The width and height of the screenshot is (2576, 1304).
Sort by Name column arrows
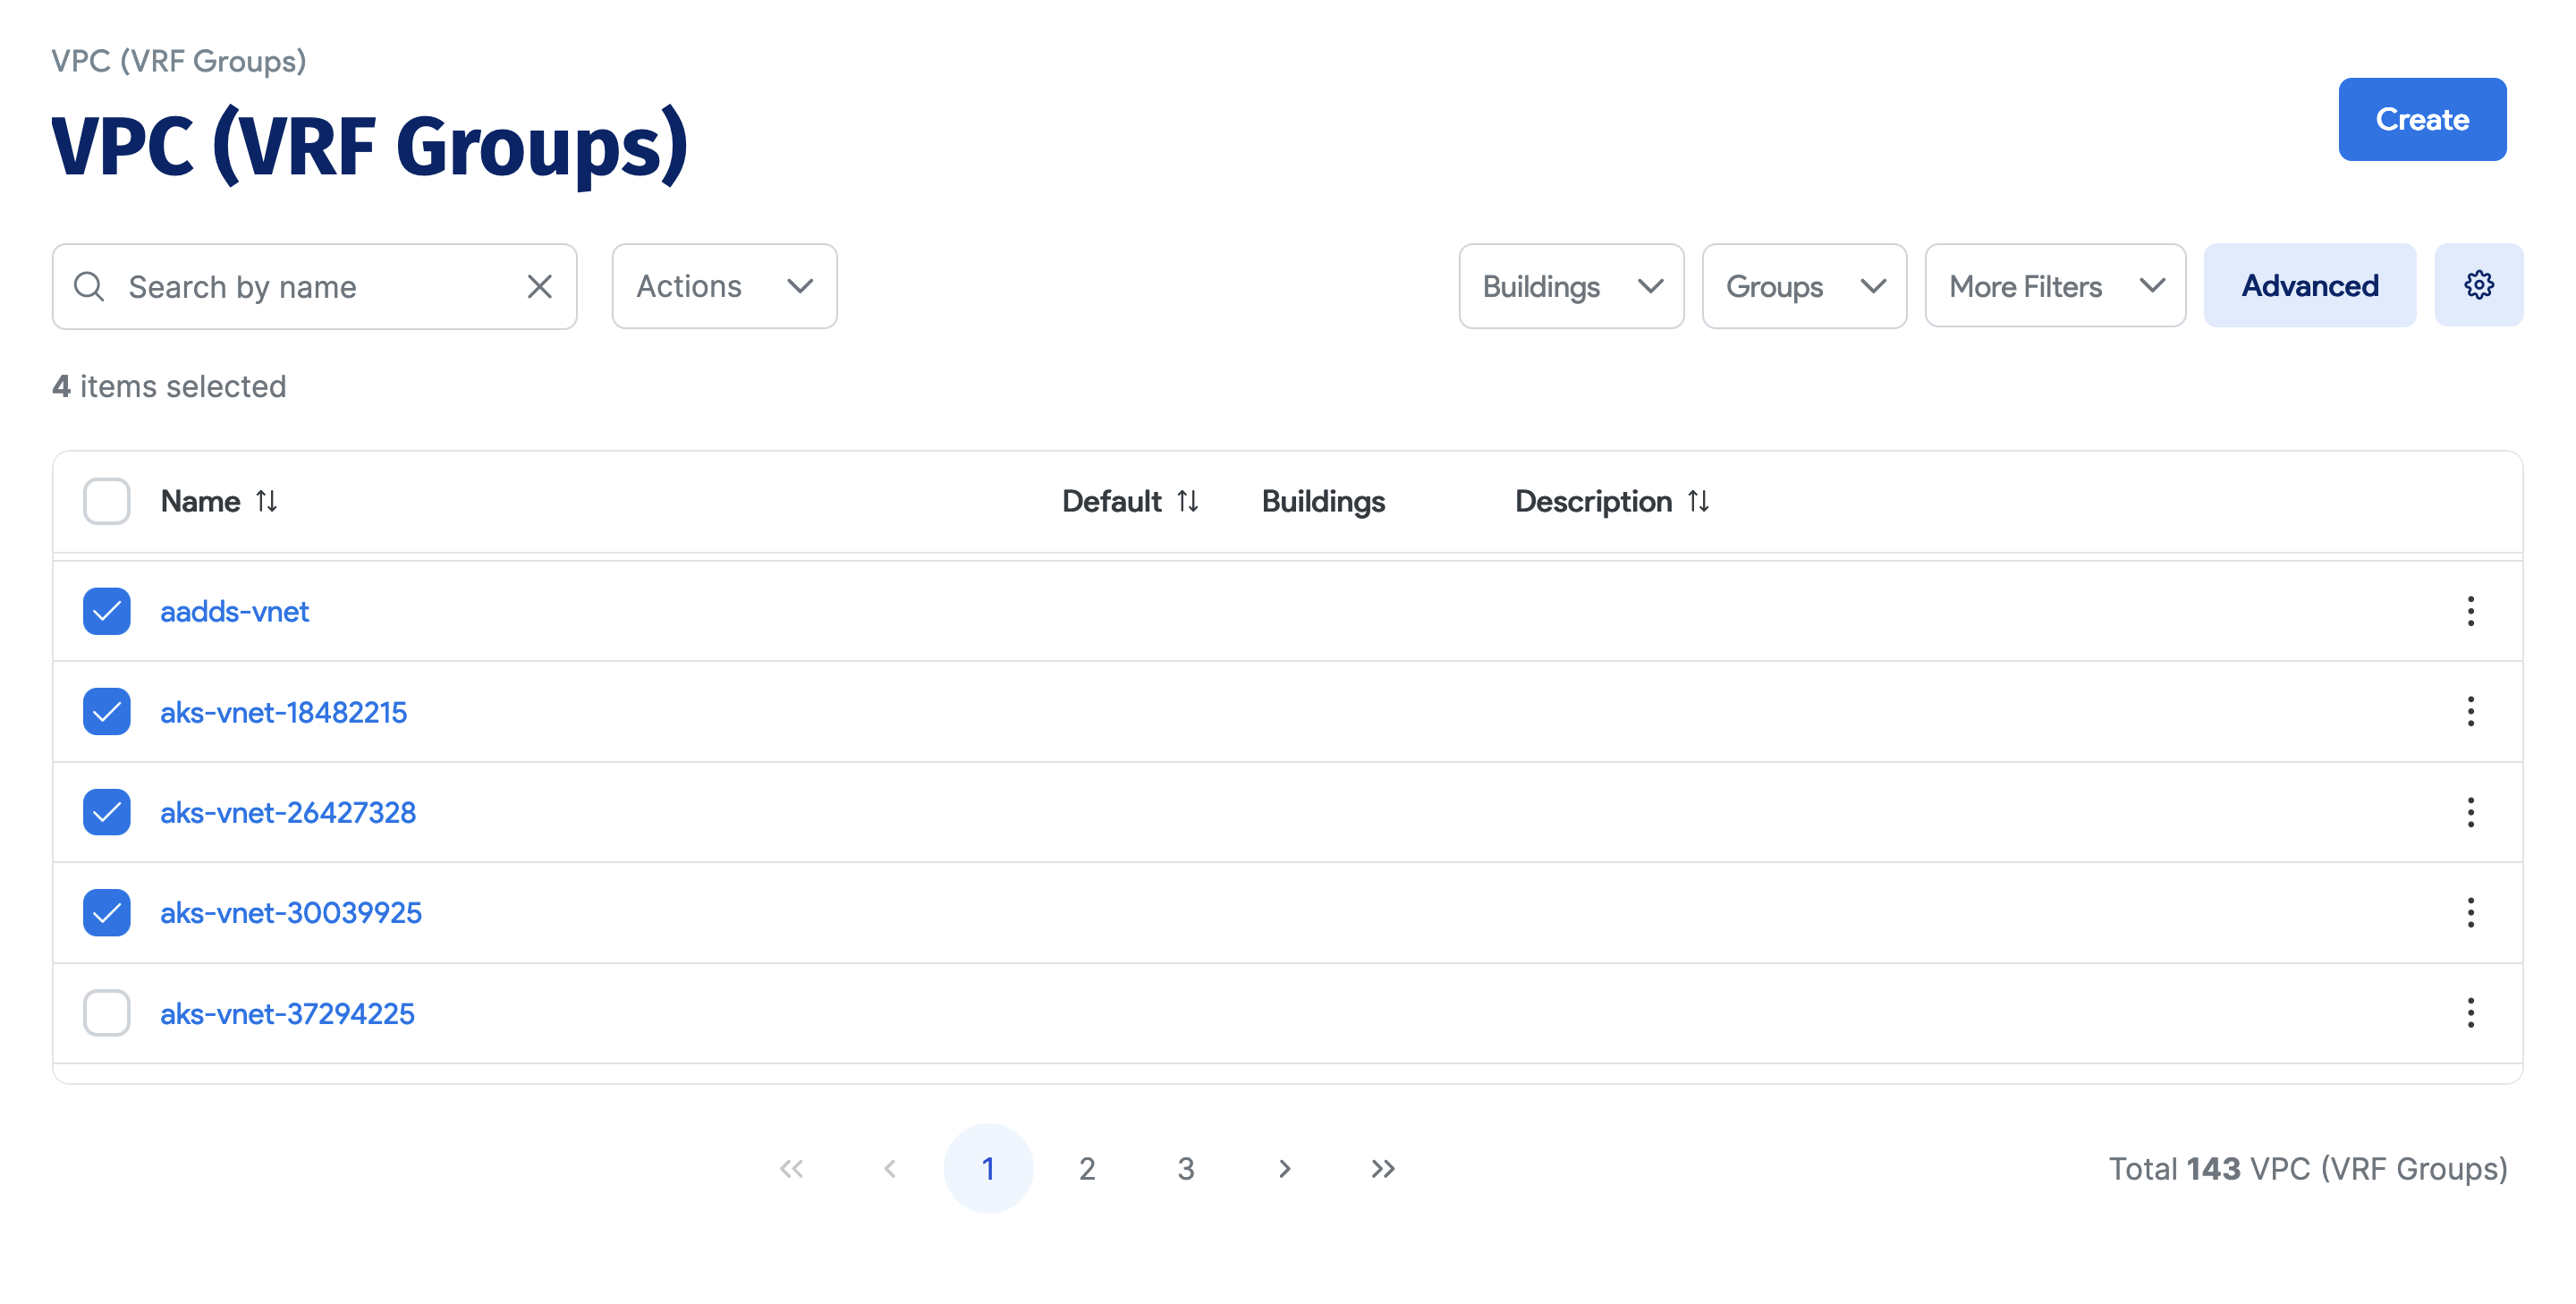(266, 501)
